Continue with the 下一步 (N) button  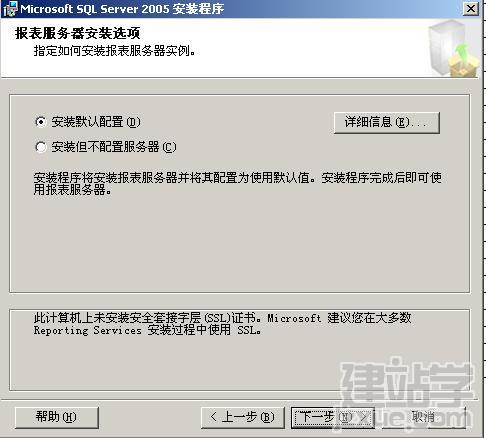pos(333,417)
